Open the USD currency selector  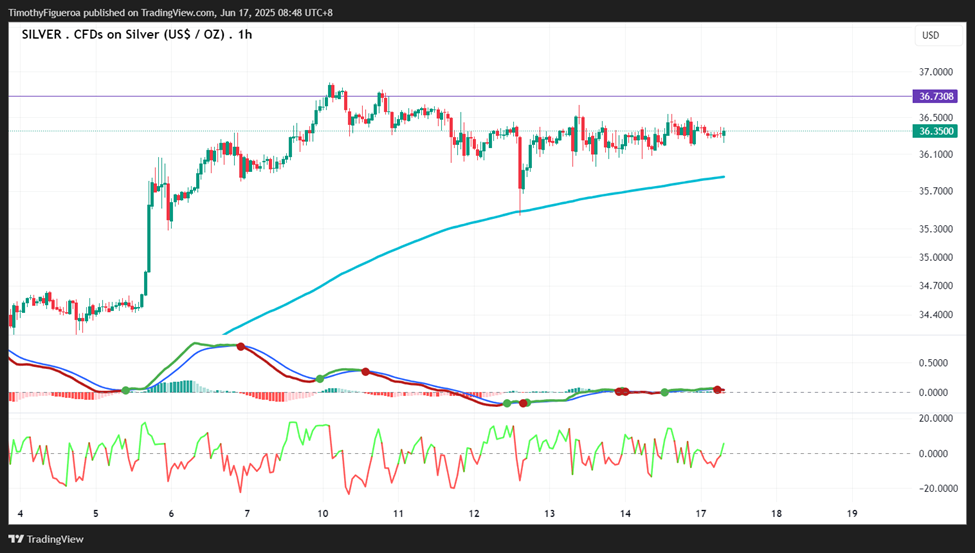point(938,35)
